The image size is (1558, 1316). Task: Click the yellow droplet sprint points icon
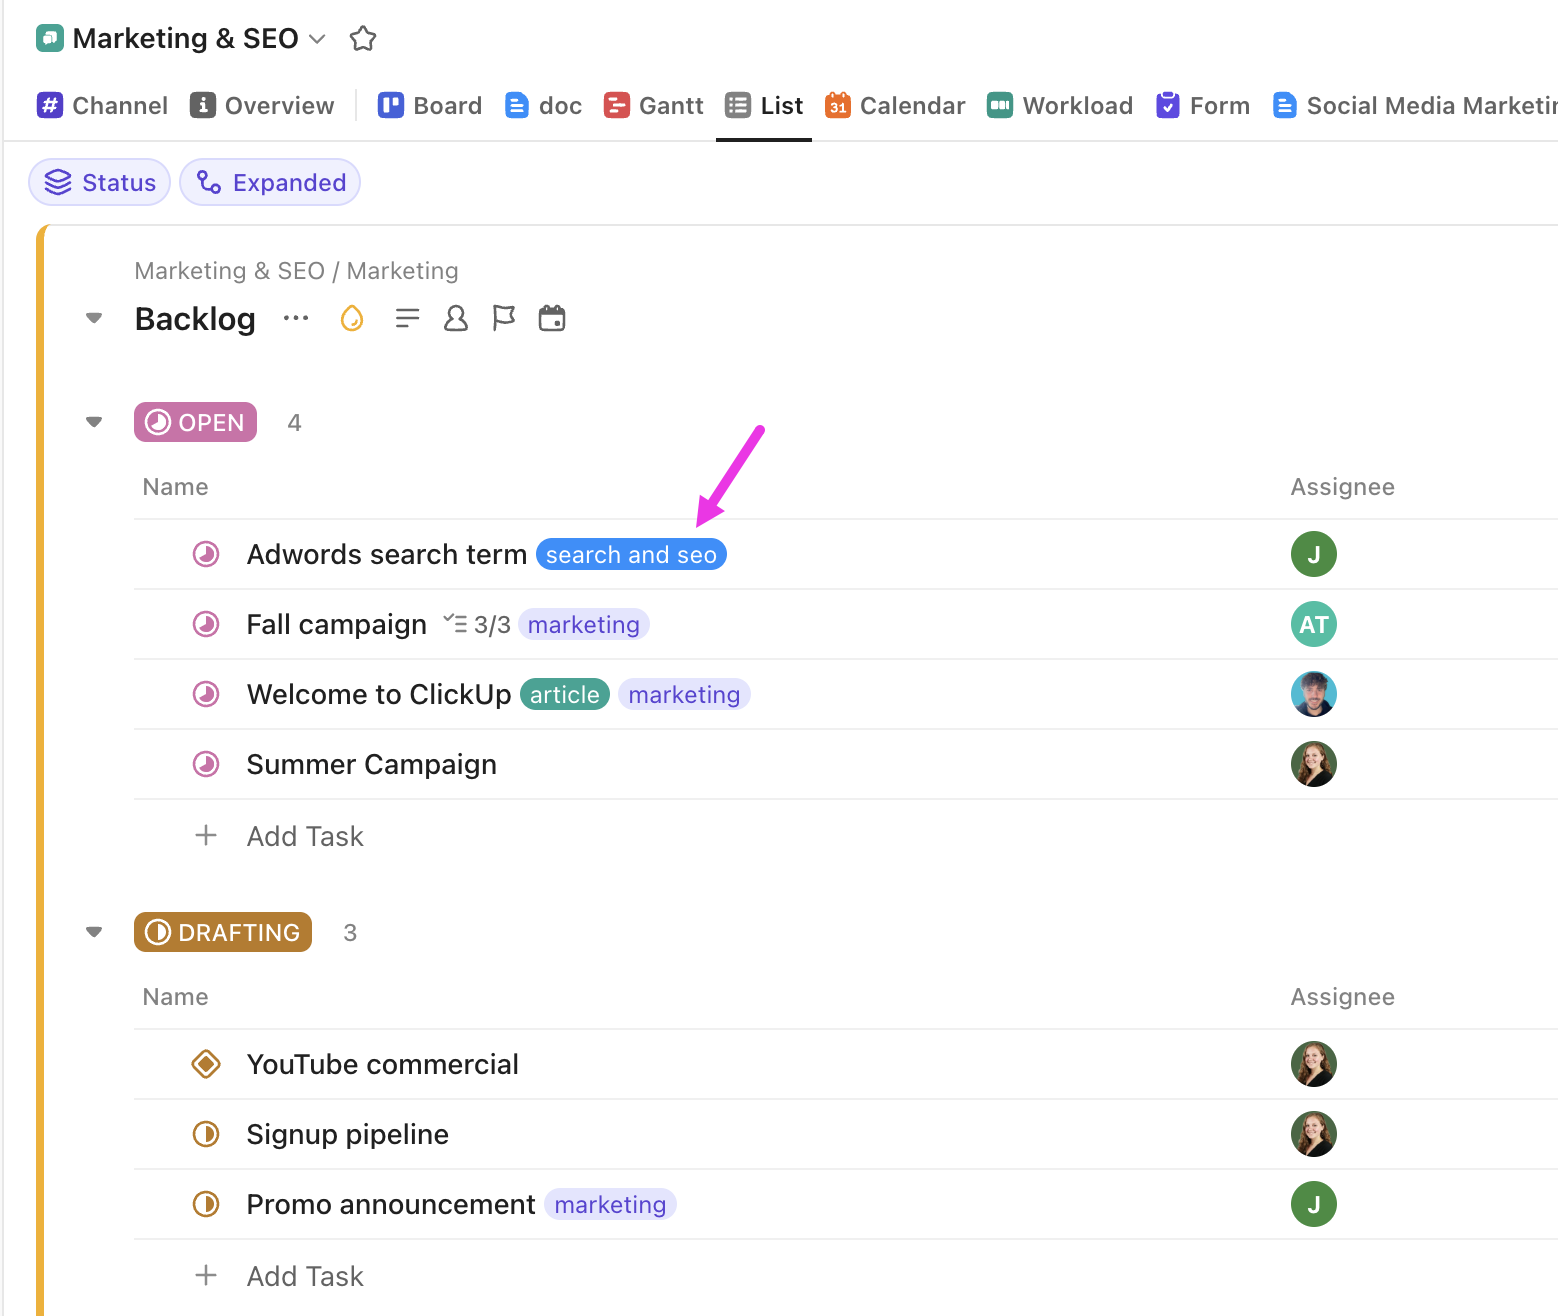coord(351,318)
